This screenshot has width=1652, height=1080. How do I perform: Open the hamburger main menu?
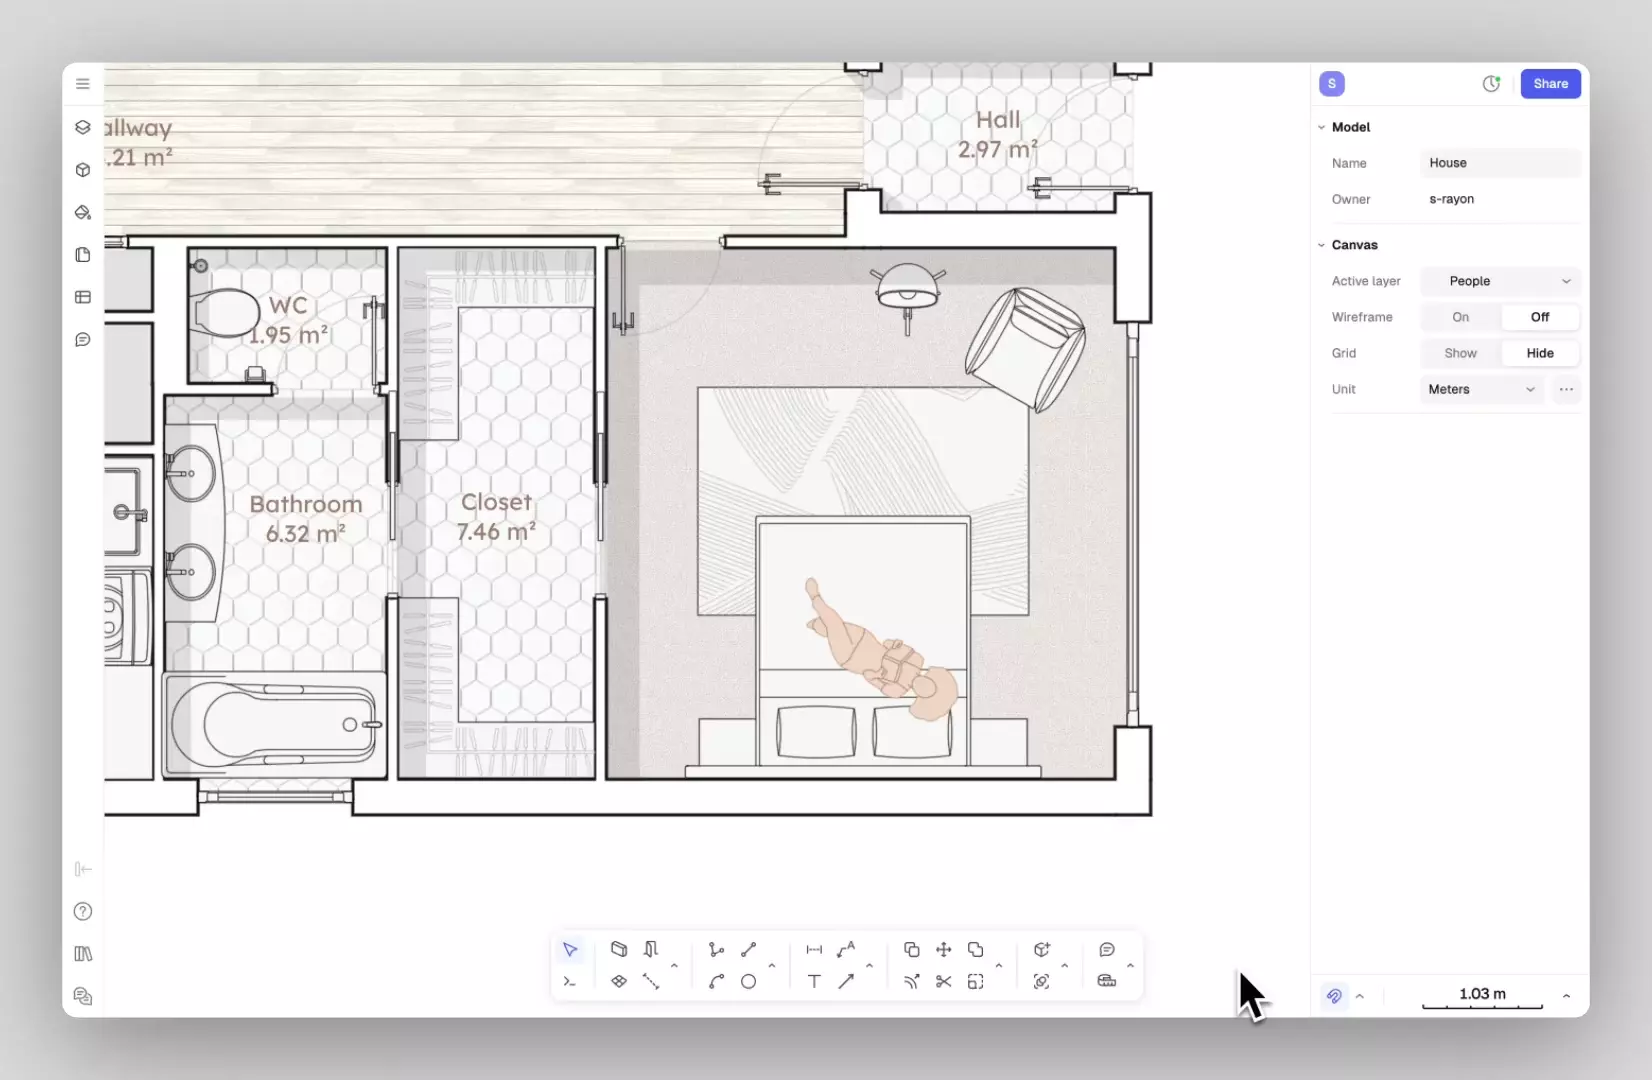[x=83, y=84]
